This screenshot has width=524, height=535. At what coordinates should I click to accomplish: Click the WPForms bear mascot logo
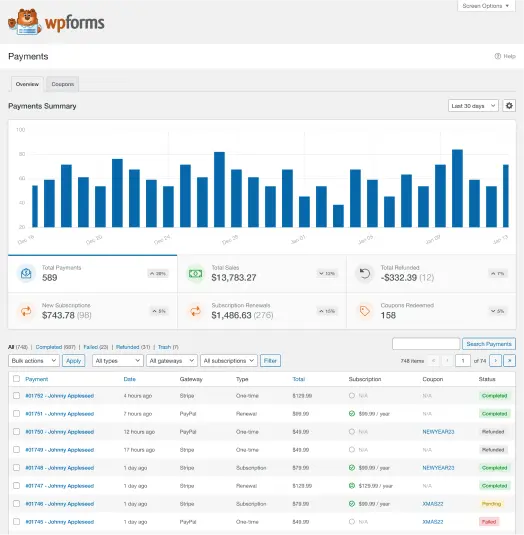tap(25, 22)
